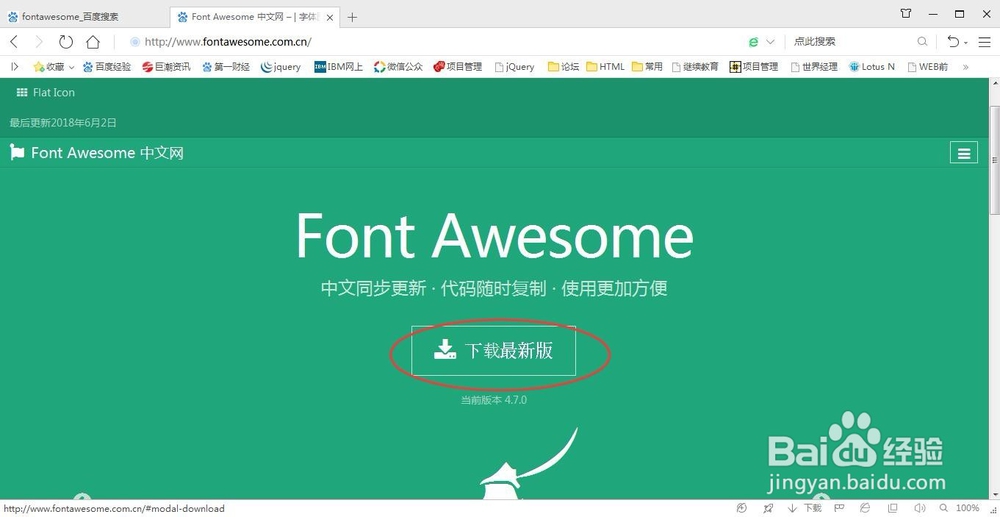The width and height of the screenshot is (1000, 517).
Task: Open the 项目管理 bookmark with grid icon
Action: [x=754, y=66]
